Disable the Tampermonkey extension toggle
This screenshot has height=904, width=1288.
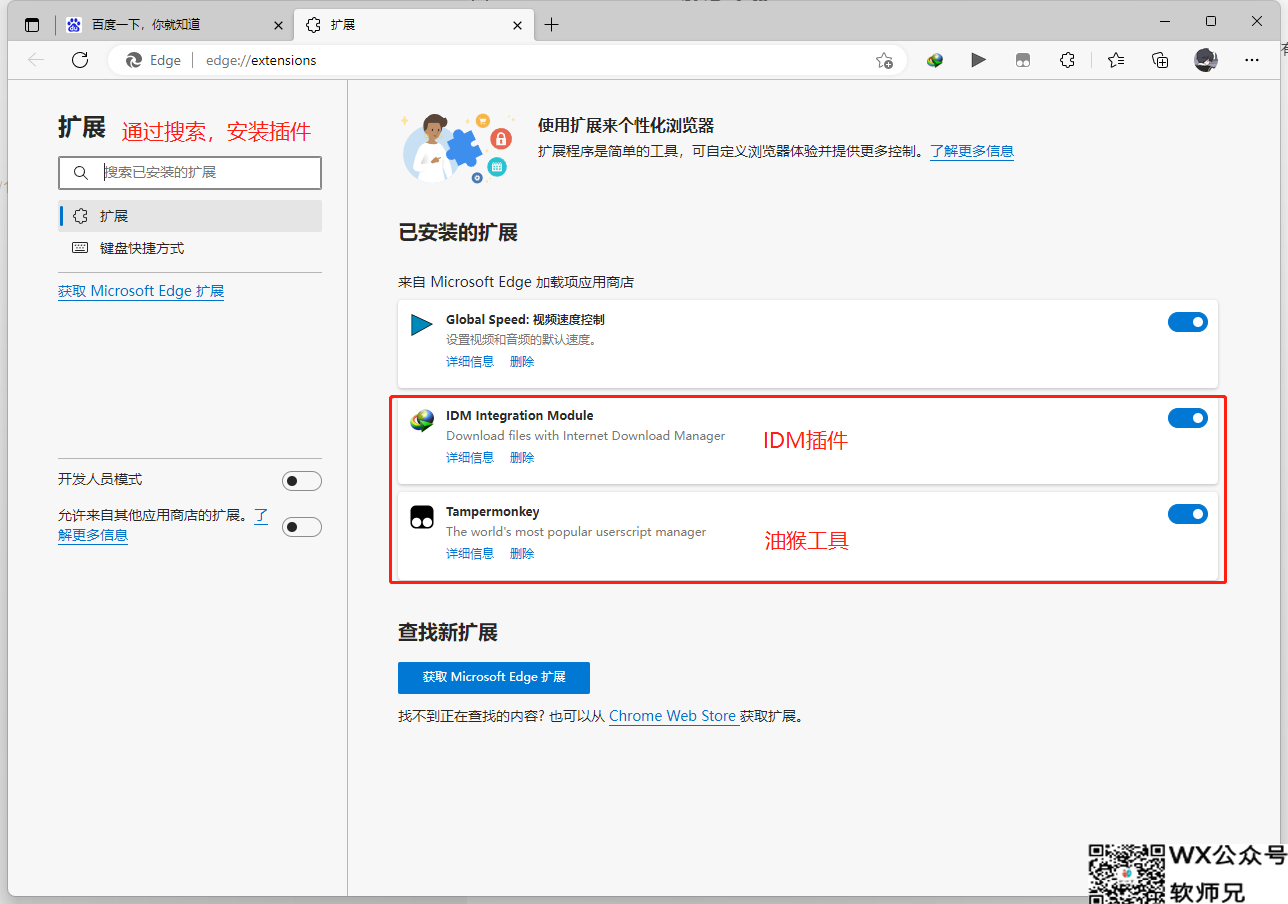point(1188,514)
